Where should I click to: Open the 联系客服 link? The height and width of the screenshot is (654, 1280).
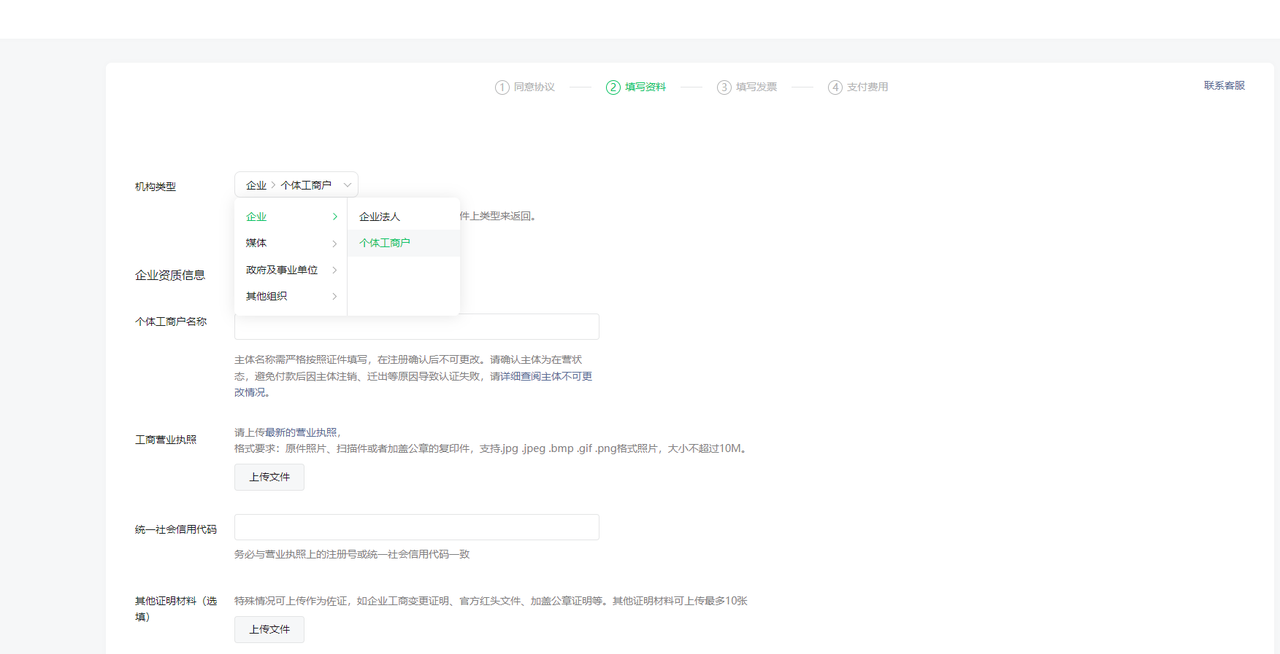click(x=1224, y=86)
